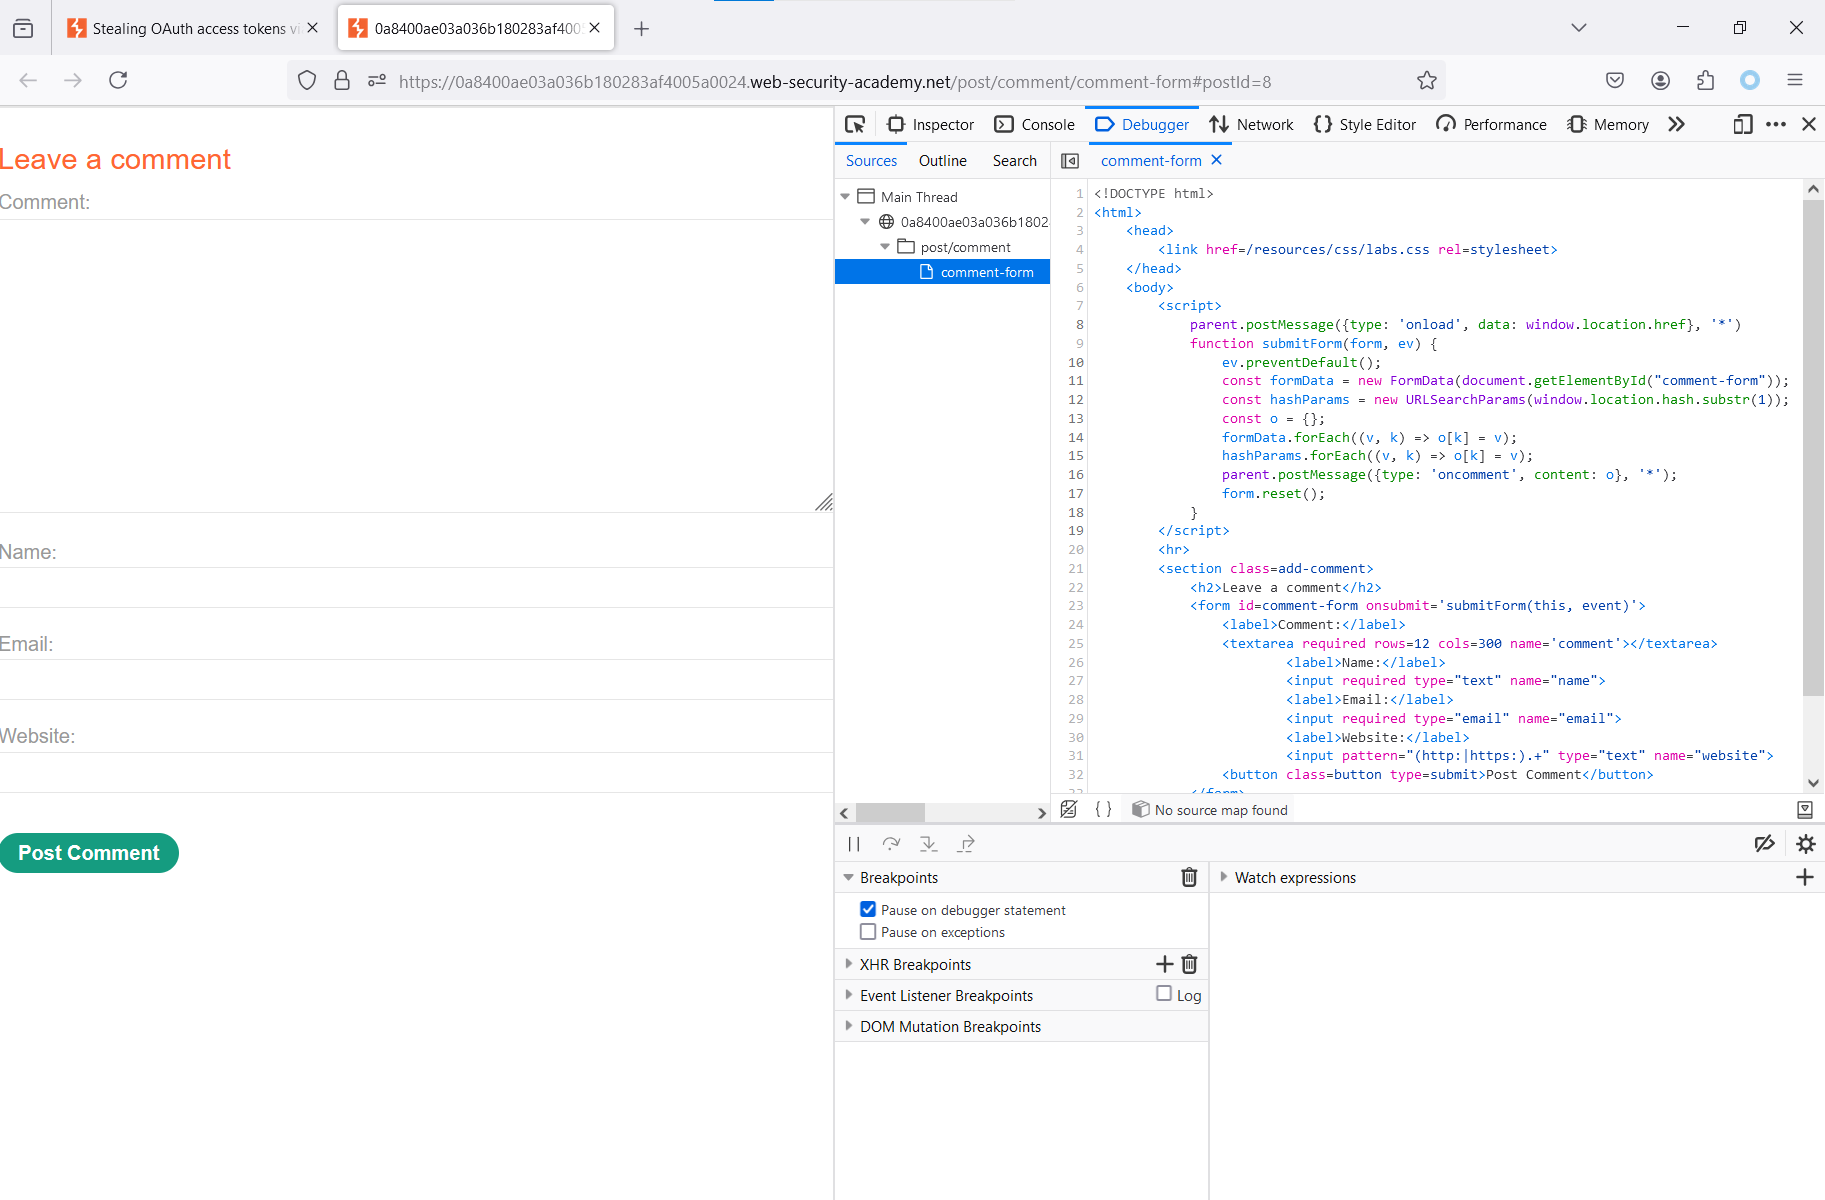
Task: Open the Memory tab
Action: 1608,124
